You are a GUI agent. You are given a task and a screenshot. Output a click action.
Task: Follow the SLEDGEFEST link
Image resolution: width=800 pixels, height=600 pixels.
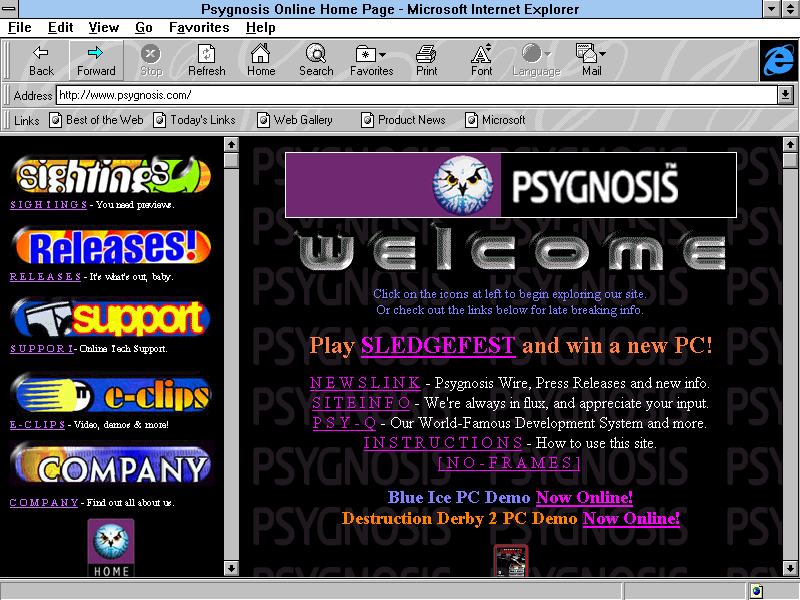438,346
